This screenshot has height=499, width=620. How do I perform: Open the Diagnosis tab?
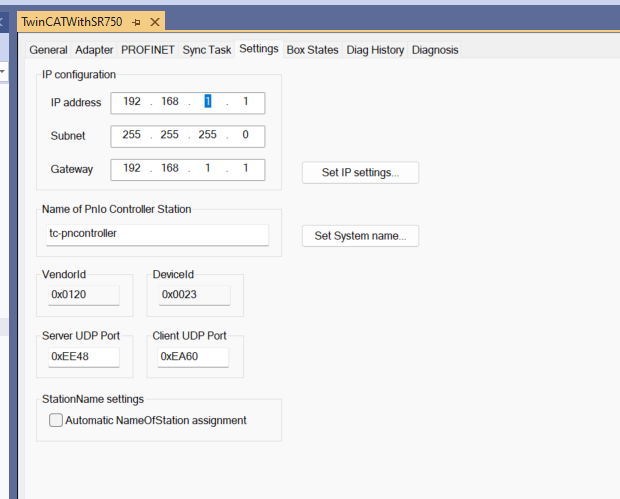[x=435, y=50]
